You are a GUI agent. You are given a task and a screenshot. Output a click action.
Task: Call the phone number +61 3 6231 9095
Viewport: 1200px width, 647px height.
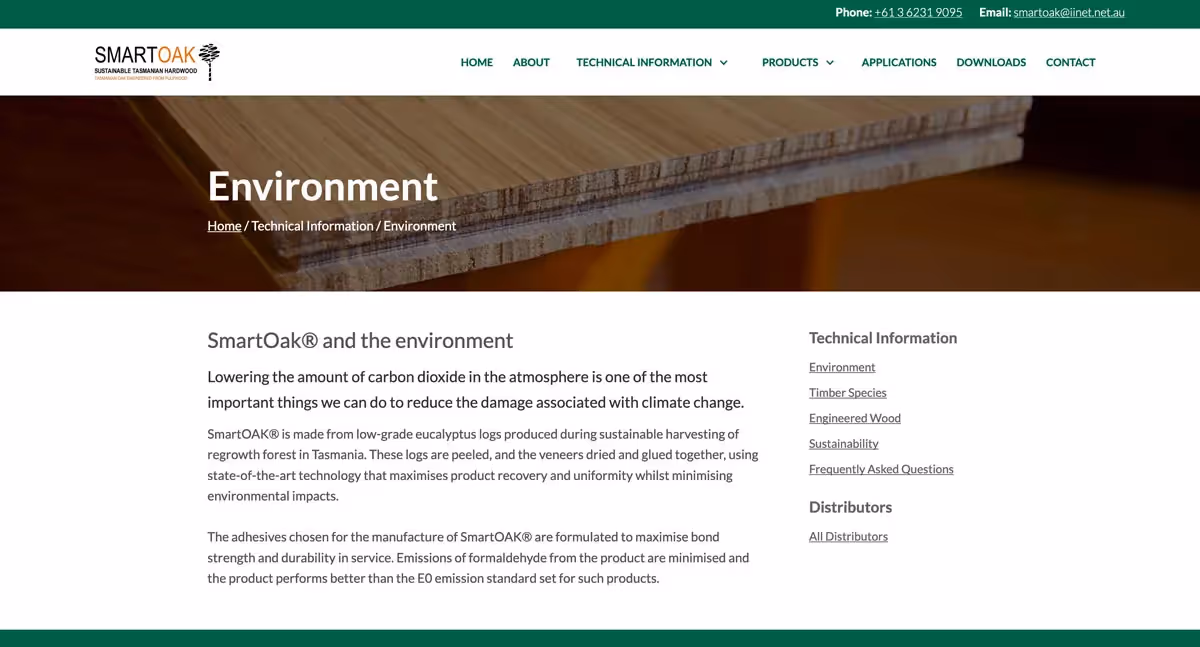pyautogui.click(x=918, y=12)
